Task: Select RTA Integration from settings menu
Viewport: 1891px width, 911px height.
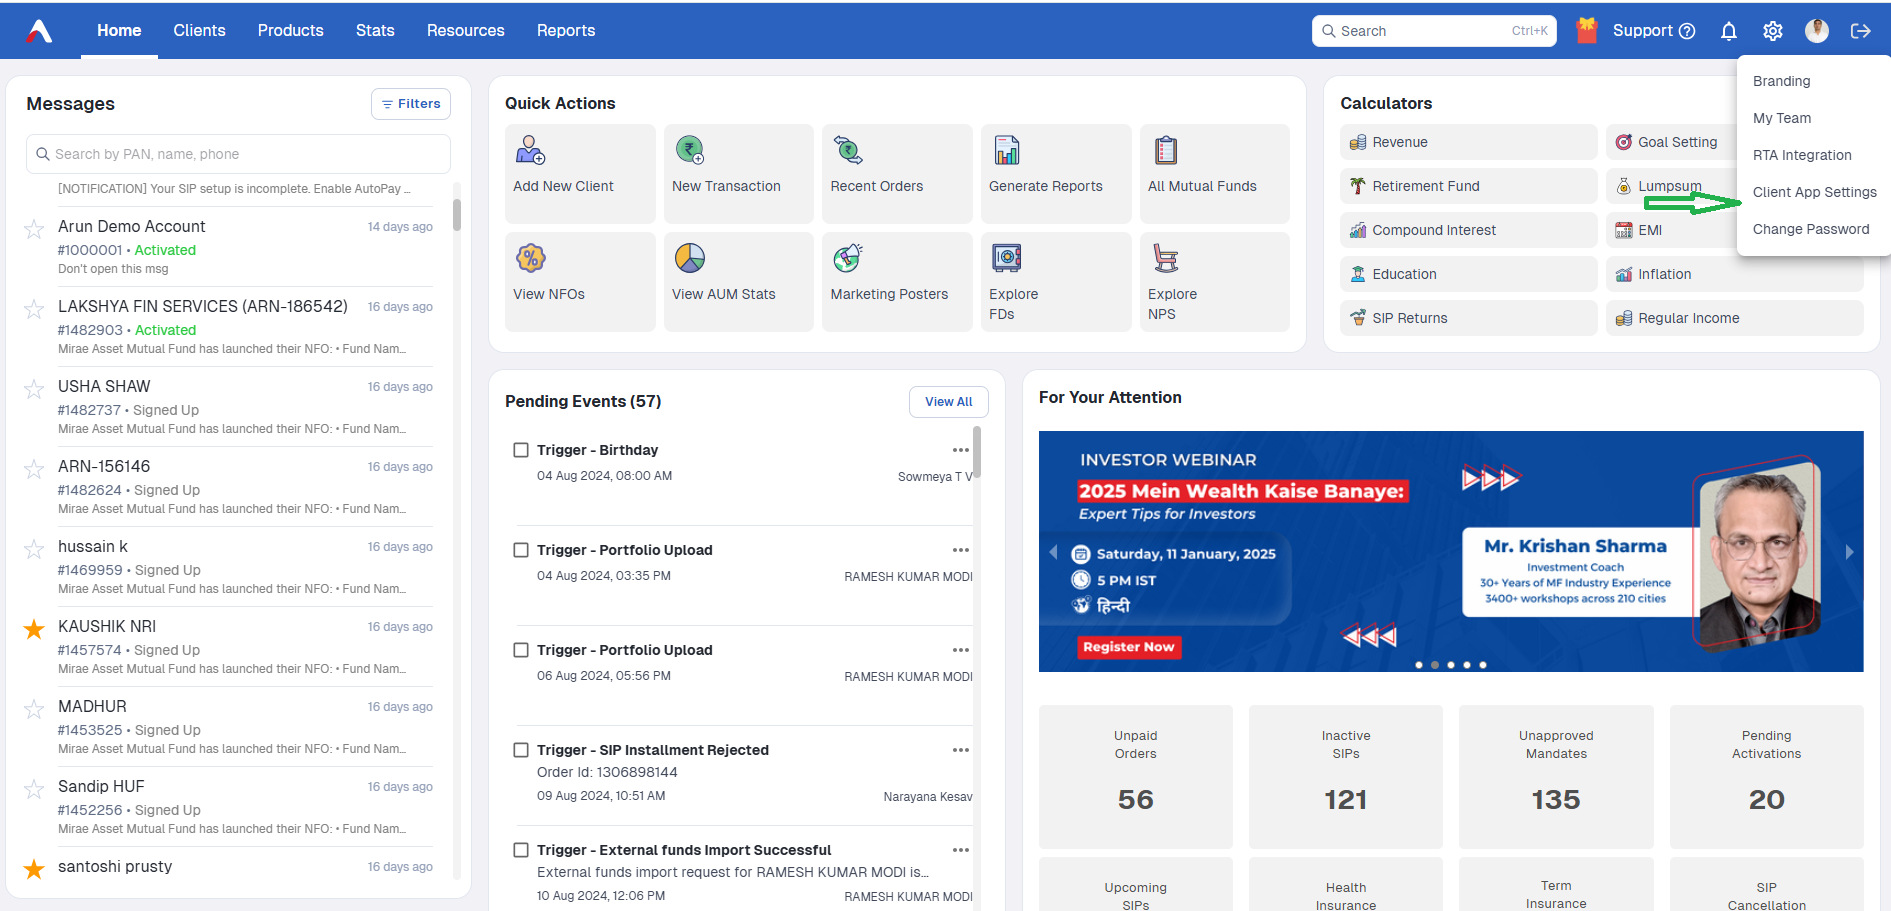Action: [x=1802, y=155]
